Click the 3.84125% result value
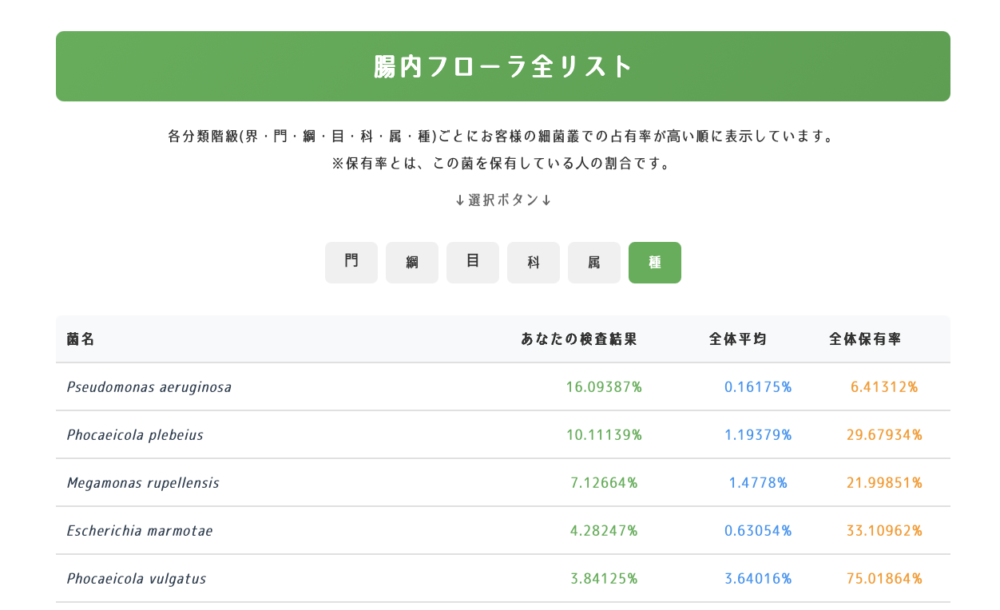Screen dimensions: 1000x610 tap(604, 579)
